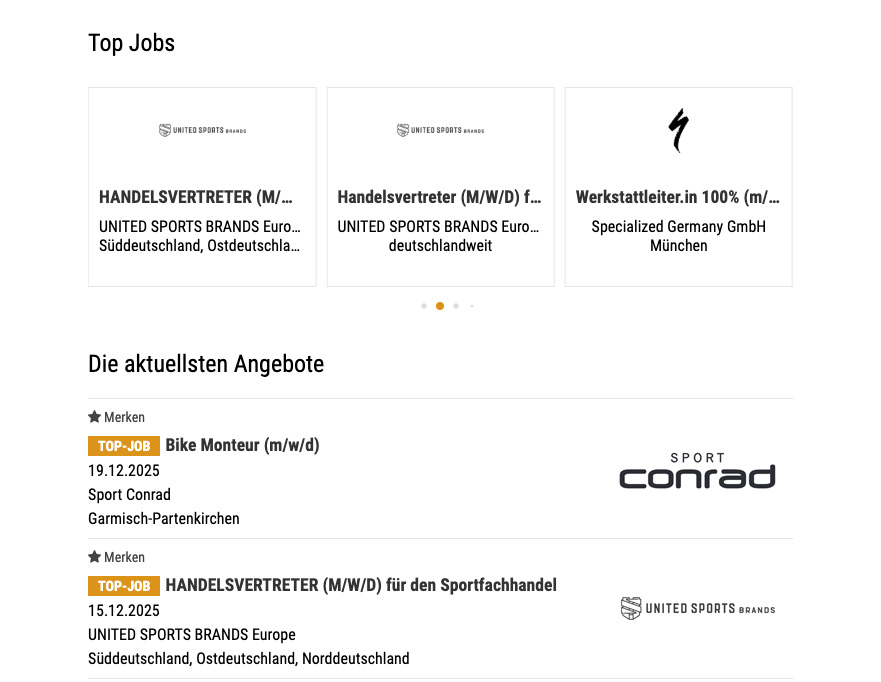
Task: Click the TOP-JOB badge next to Bike Monteur
Action: click(124, 446)
